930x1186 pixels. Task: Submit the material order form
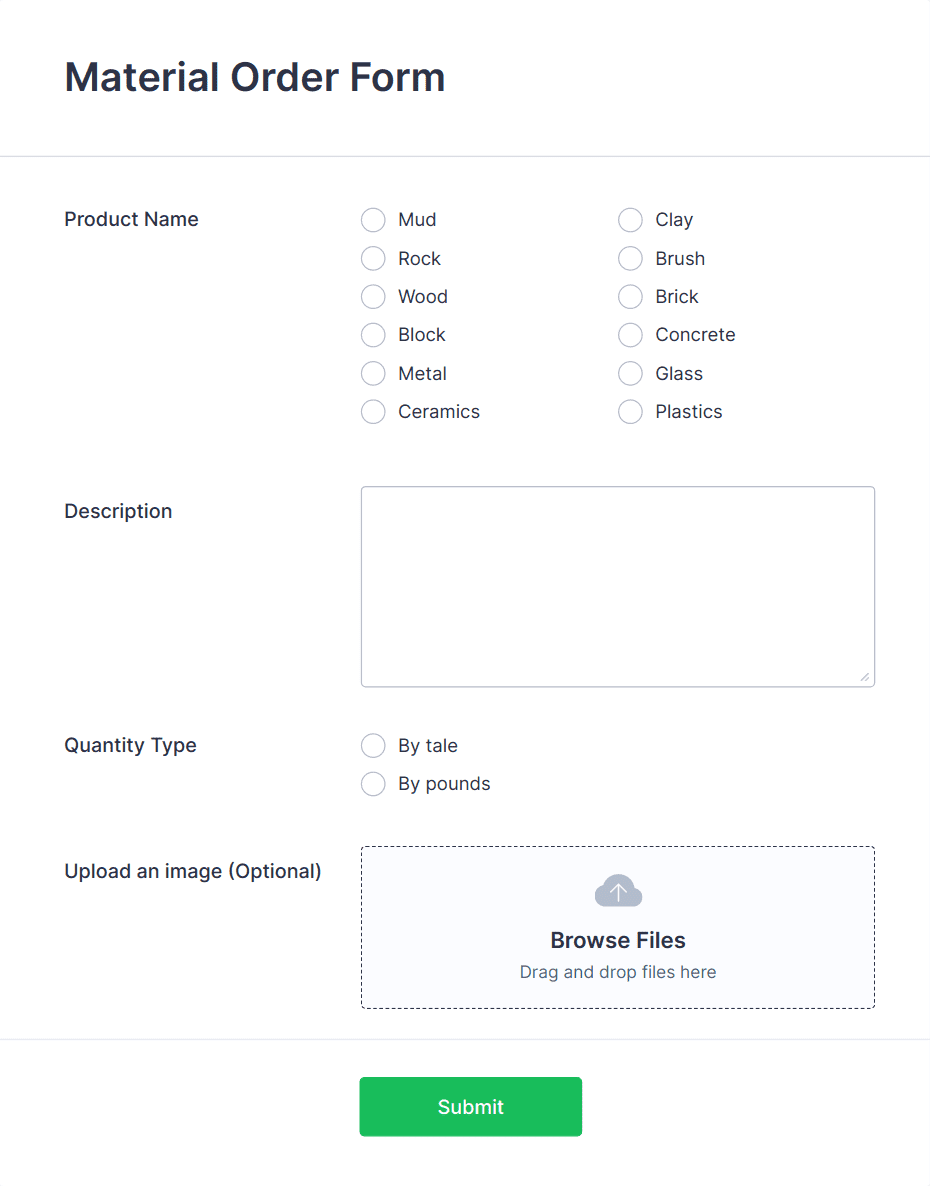point(470,1106)
